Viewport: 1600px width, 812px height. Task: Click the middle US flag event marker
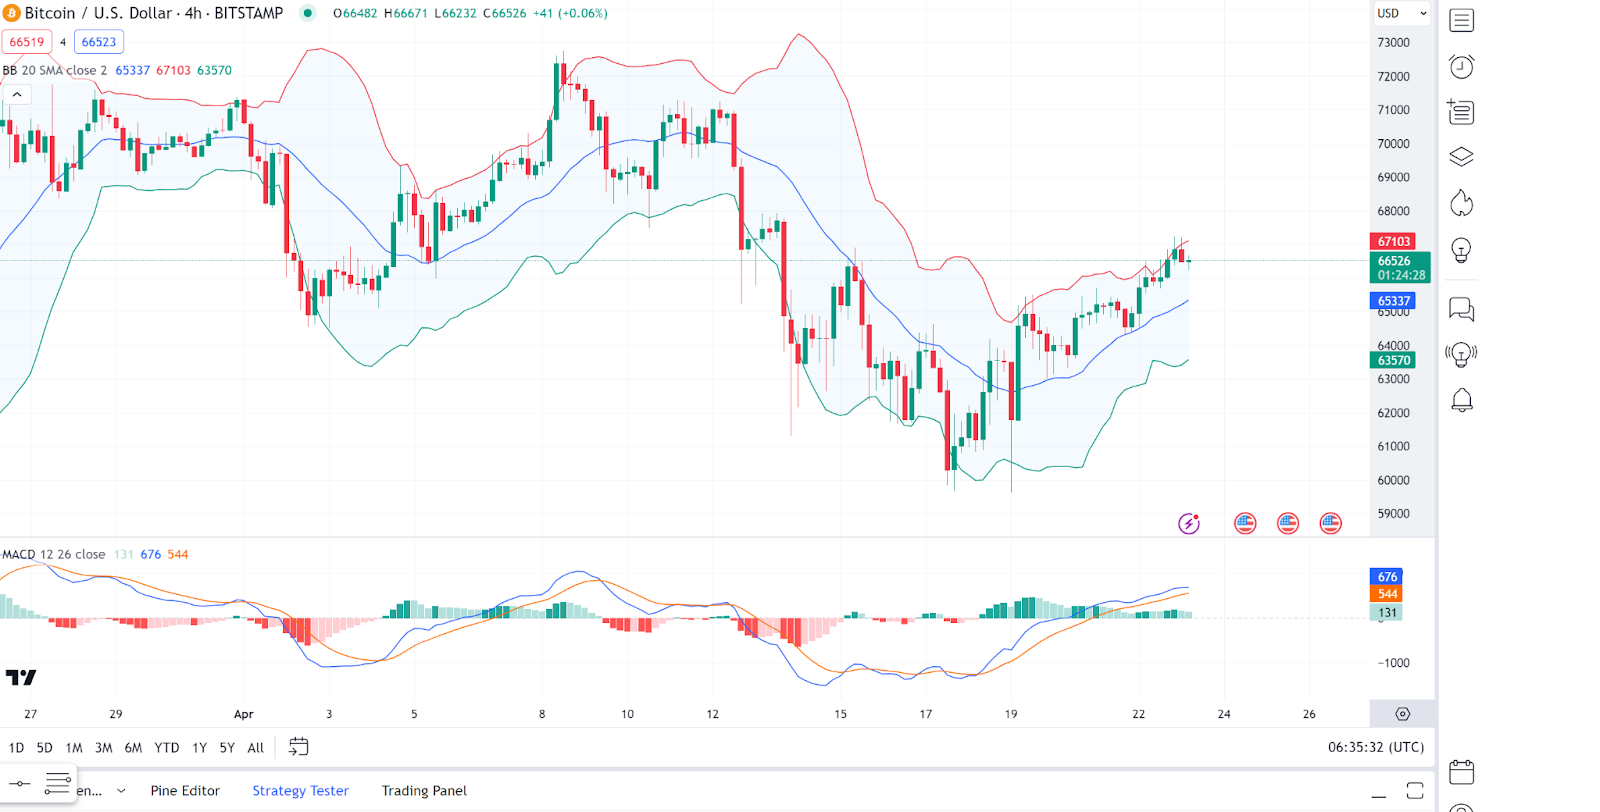1288,523
